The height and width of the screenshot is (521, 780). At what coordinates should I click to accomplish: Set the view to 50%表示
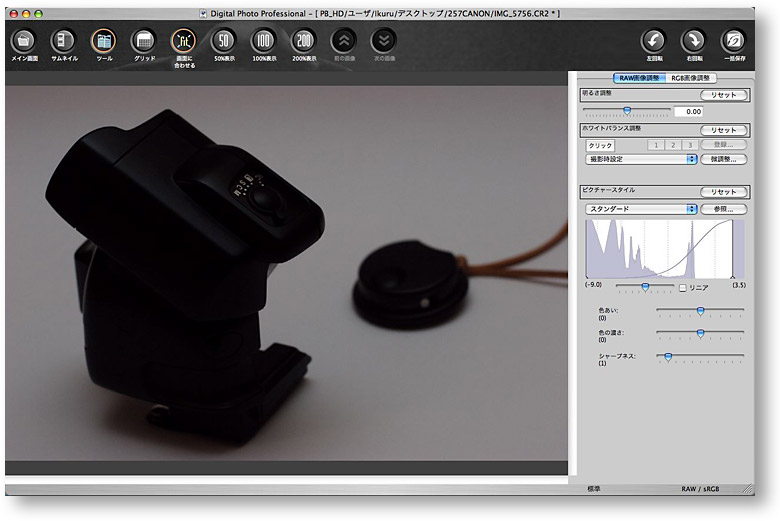(x=224, y=41)
